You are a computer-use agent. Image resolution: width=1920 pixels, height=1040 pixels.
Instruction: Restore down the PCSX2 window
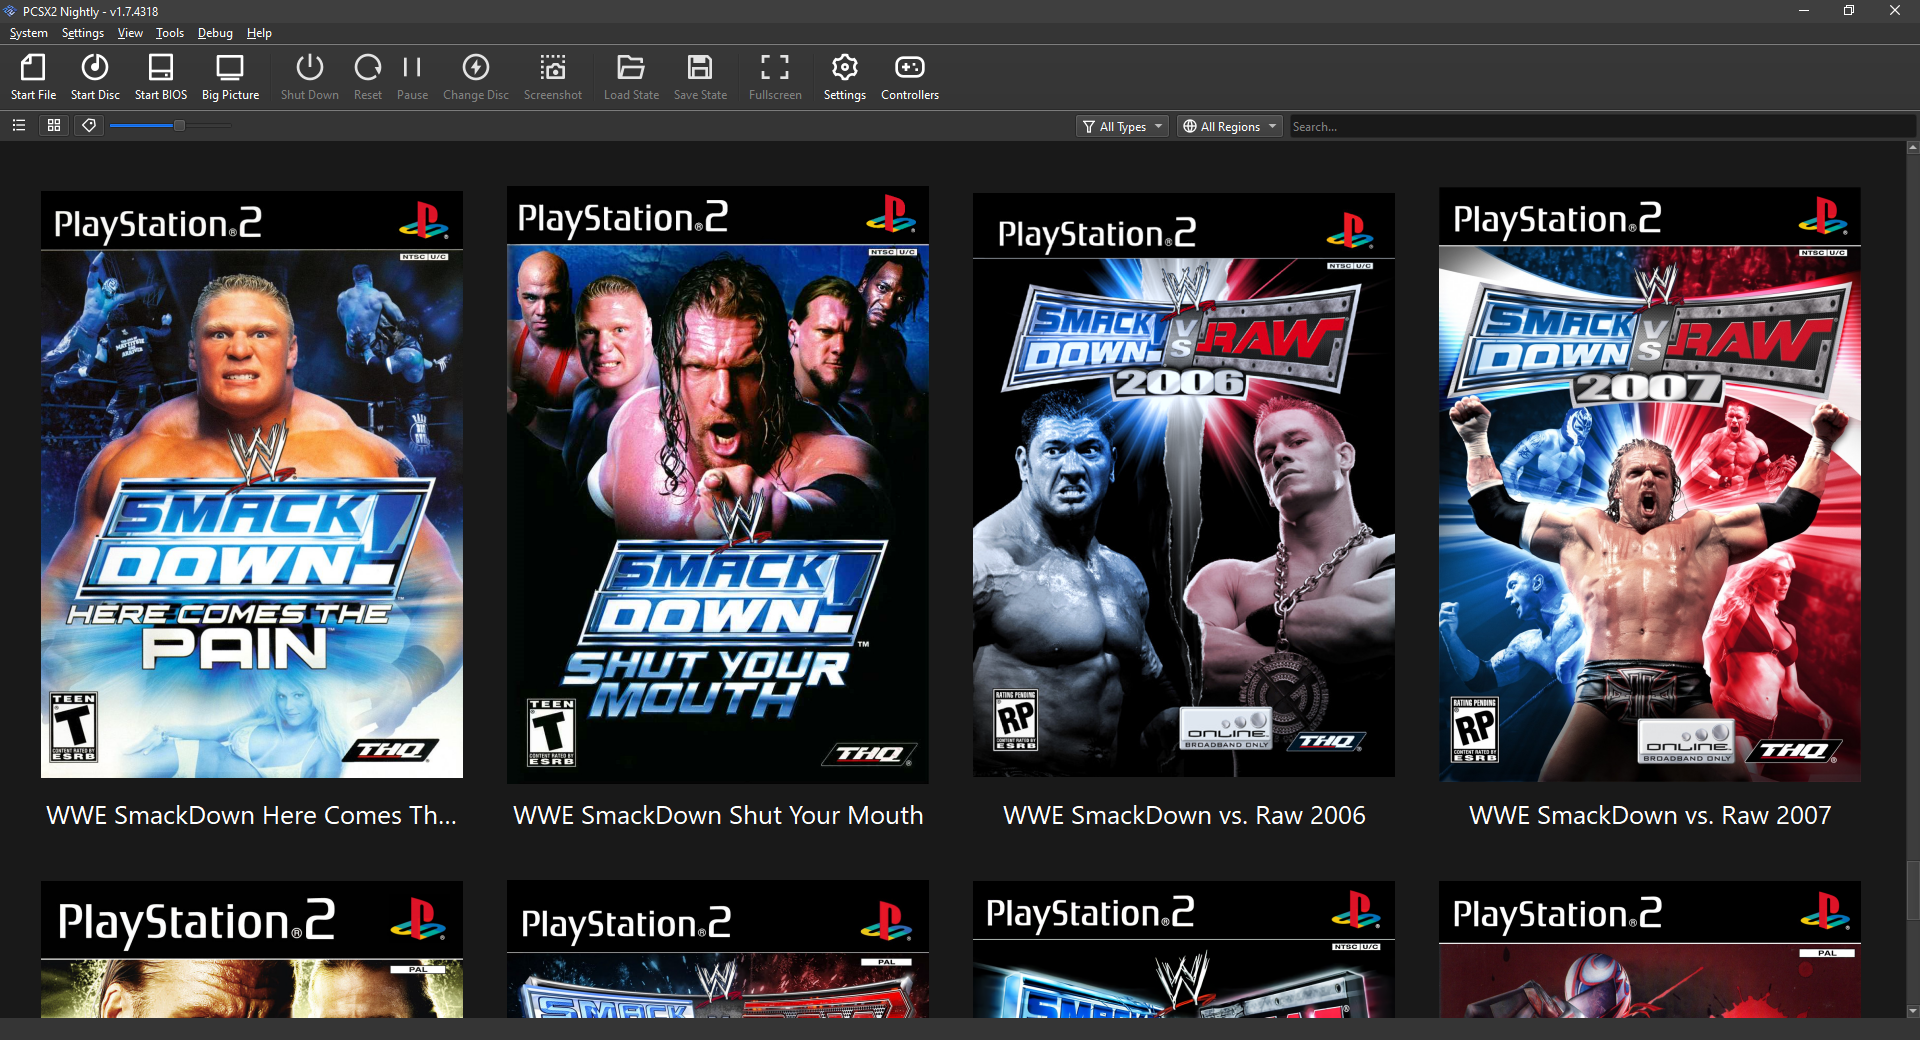click(x=1849, y=11)
